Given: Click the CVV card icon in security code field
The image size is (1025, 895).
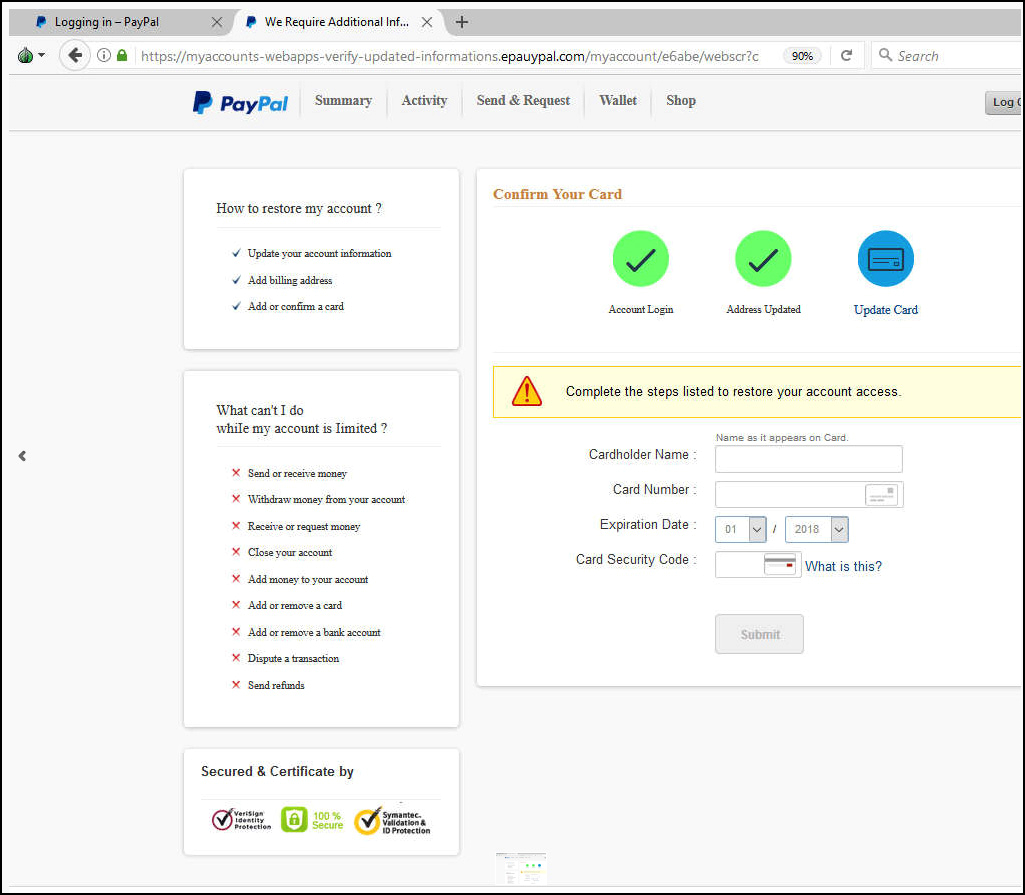Looking at the screenshot, I should coord(780,564).
